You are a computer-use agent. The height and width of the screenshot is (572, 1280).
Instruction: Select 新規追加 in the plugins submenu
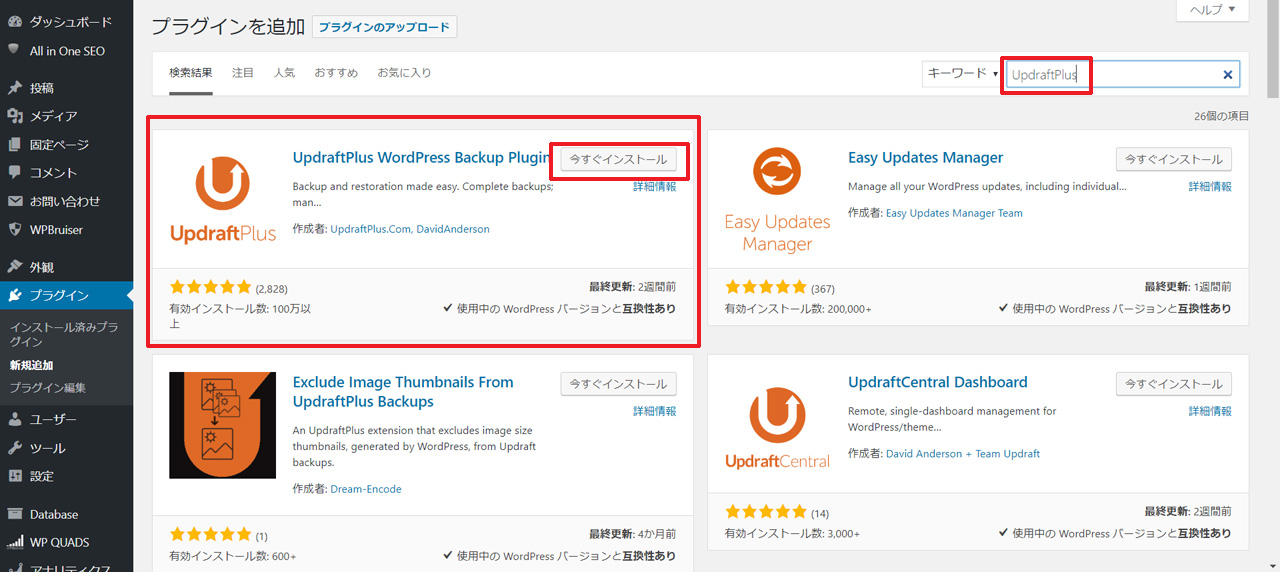(x=31, y=365)
